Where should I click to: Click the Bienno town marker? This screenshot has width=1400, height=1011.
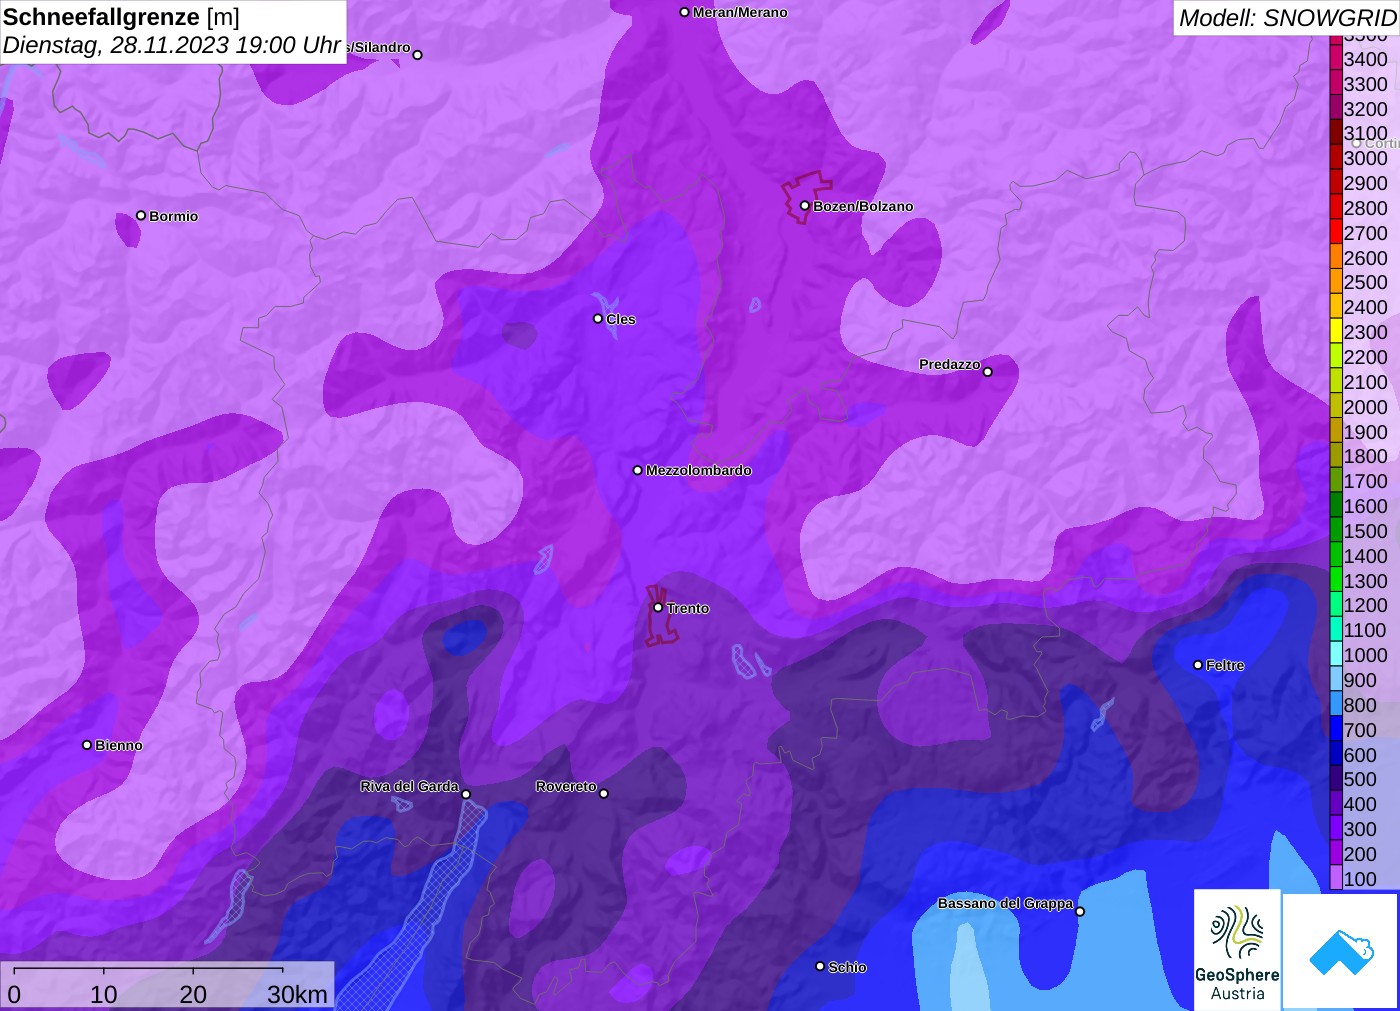pyautogui.click(x=87, y=745)
